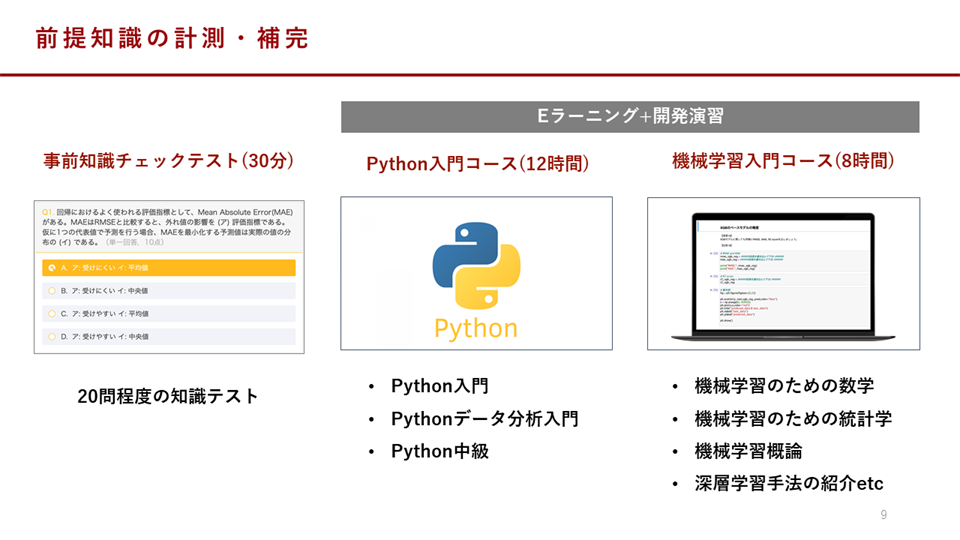Click the 機械学習概論 bullet item
This screenshot has height=540, width=960.
tap(748, 451)
